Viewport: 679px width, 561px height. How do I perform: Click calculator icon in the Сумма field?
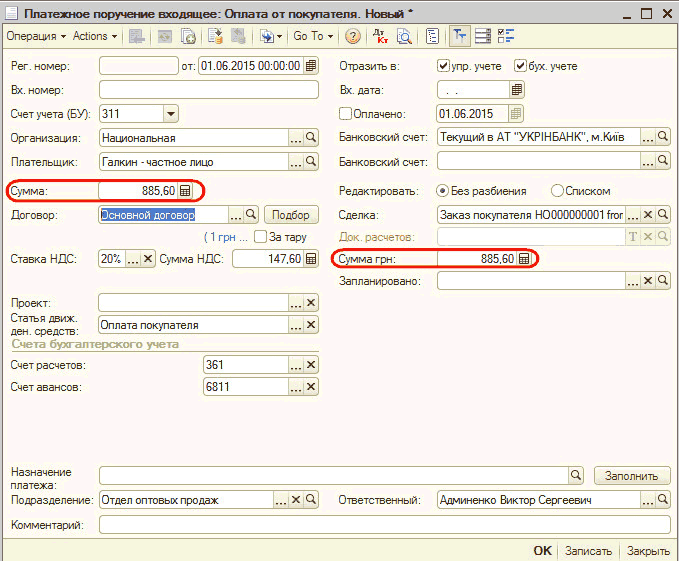click(184, 190)
